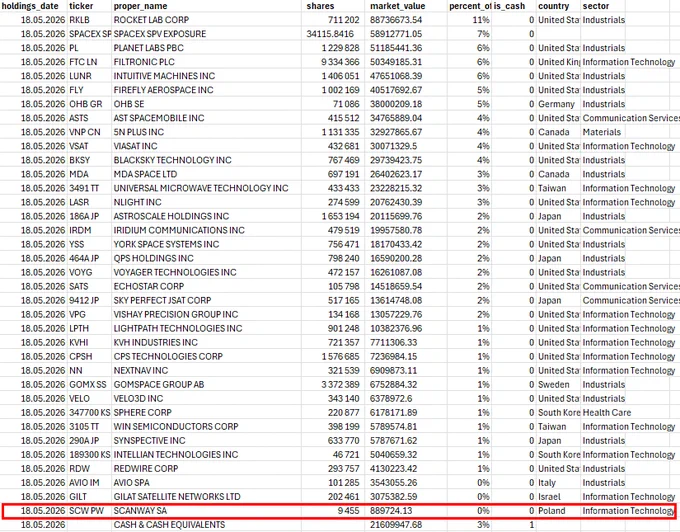Select the VOYG ticker cell
Image resolution: width=680 pixels, height=532 pixels.
tap(90, 272)
